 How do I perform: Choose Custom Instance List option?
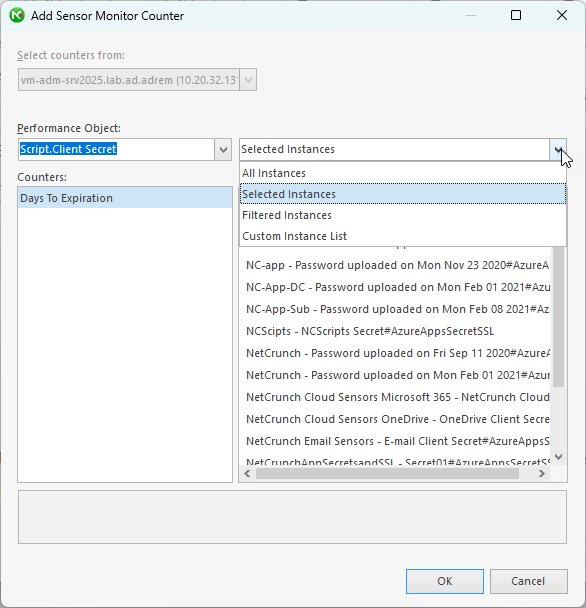[403, 236]
